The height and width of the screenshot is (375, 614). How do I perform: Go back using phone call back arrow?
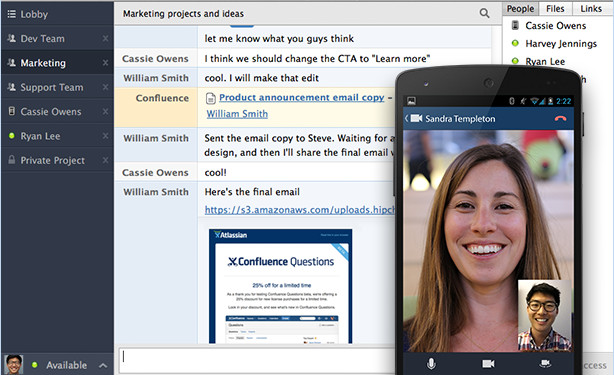407,118
